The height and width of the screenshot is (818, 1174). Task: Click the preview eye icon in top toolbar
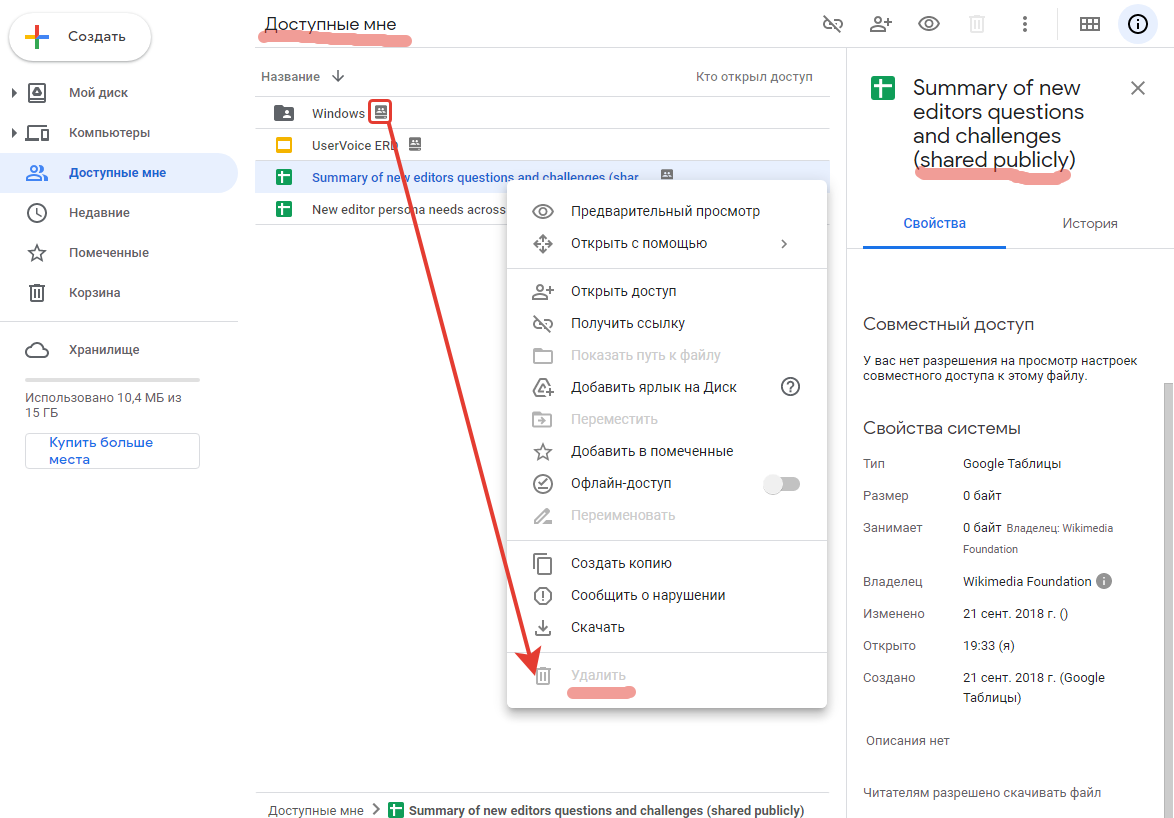click(x=928, y=24)
